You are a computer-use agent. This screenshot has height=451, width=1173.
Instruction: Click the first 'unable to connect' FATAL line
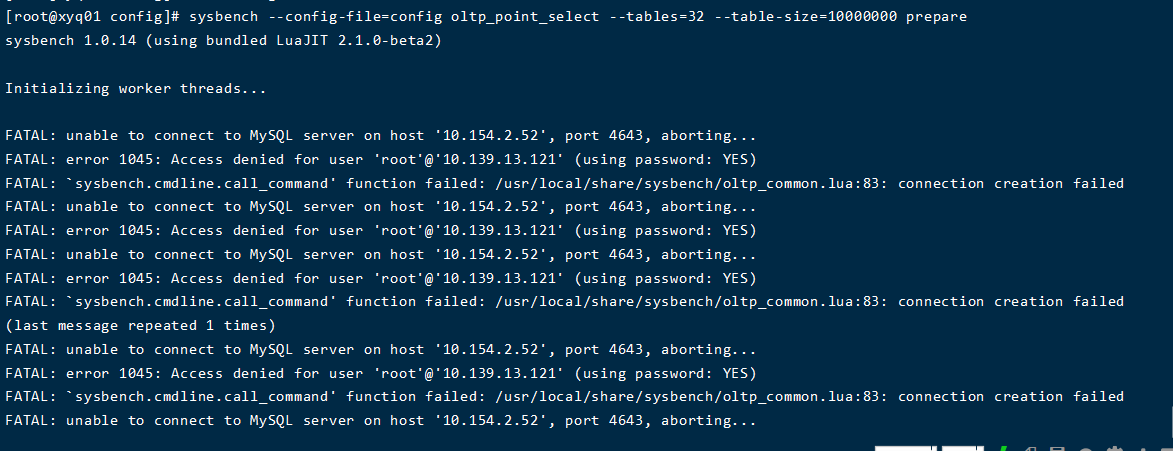[x=380, y=135]
